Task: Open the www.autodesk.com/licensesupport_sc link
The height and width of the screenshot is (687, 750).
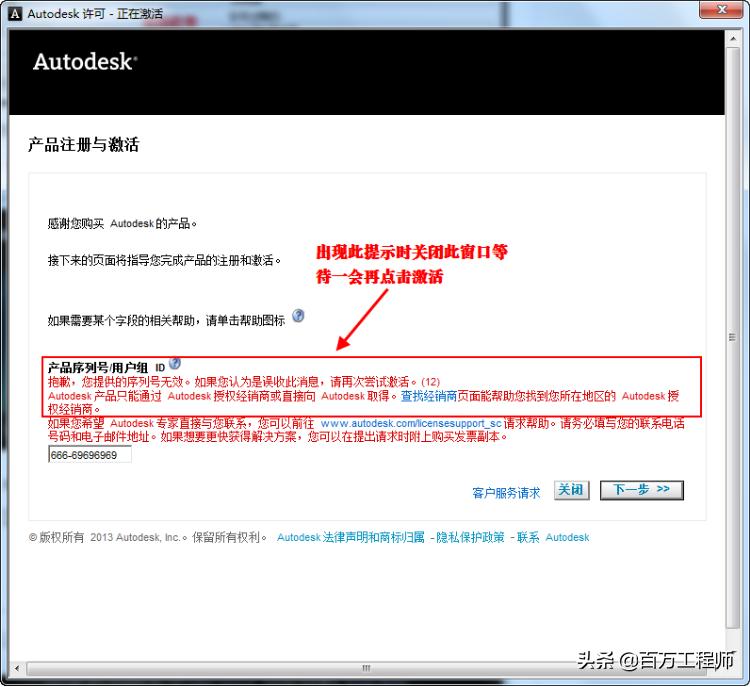Action: click(411, 423)
